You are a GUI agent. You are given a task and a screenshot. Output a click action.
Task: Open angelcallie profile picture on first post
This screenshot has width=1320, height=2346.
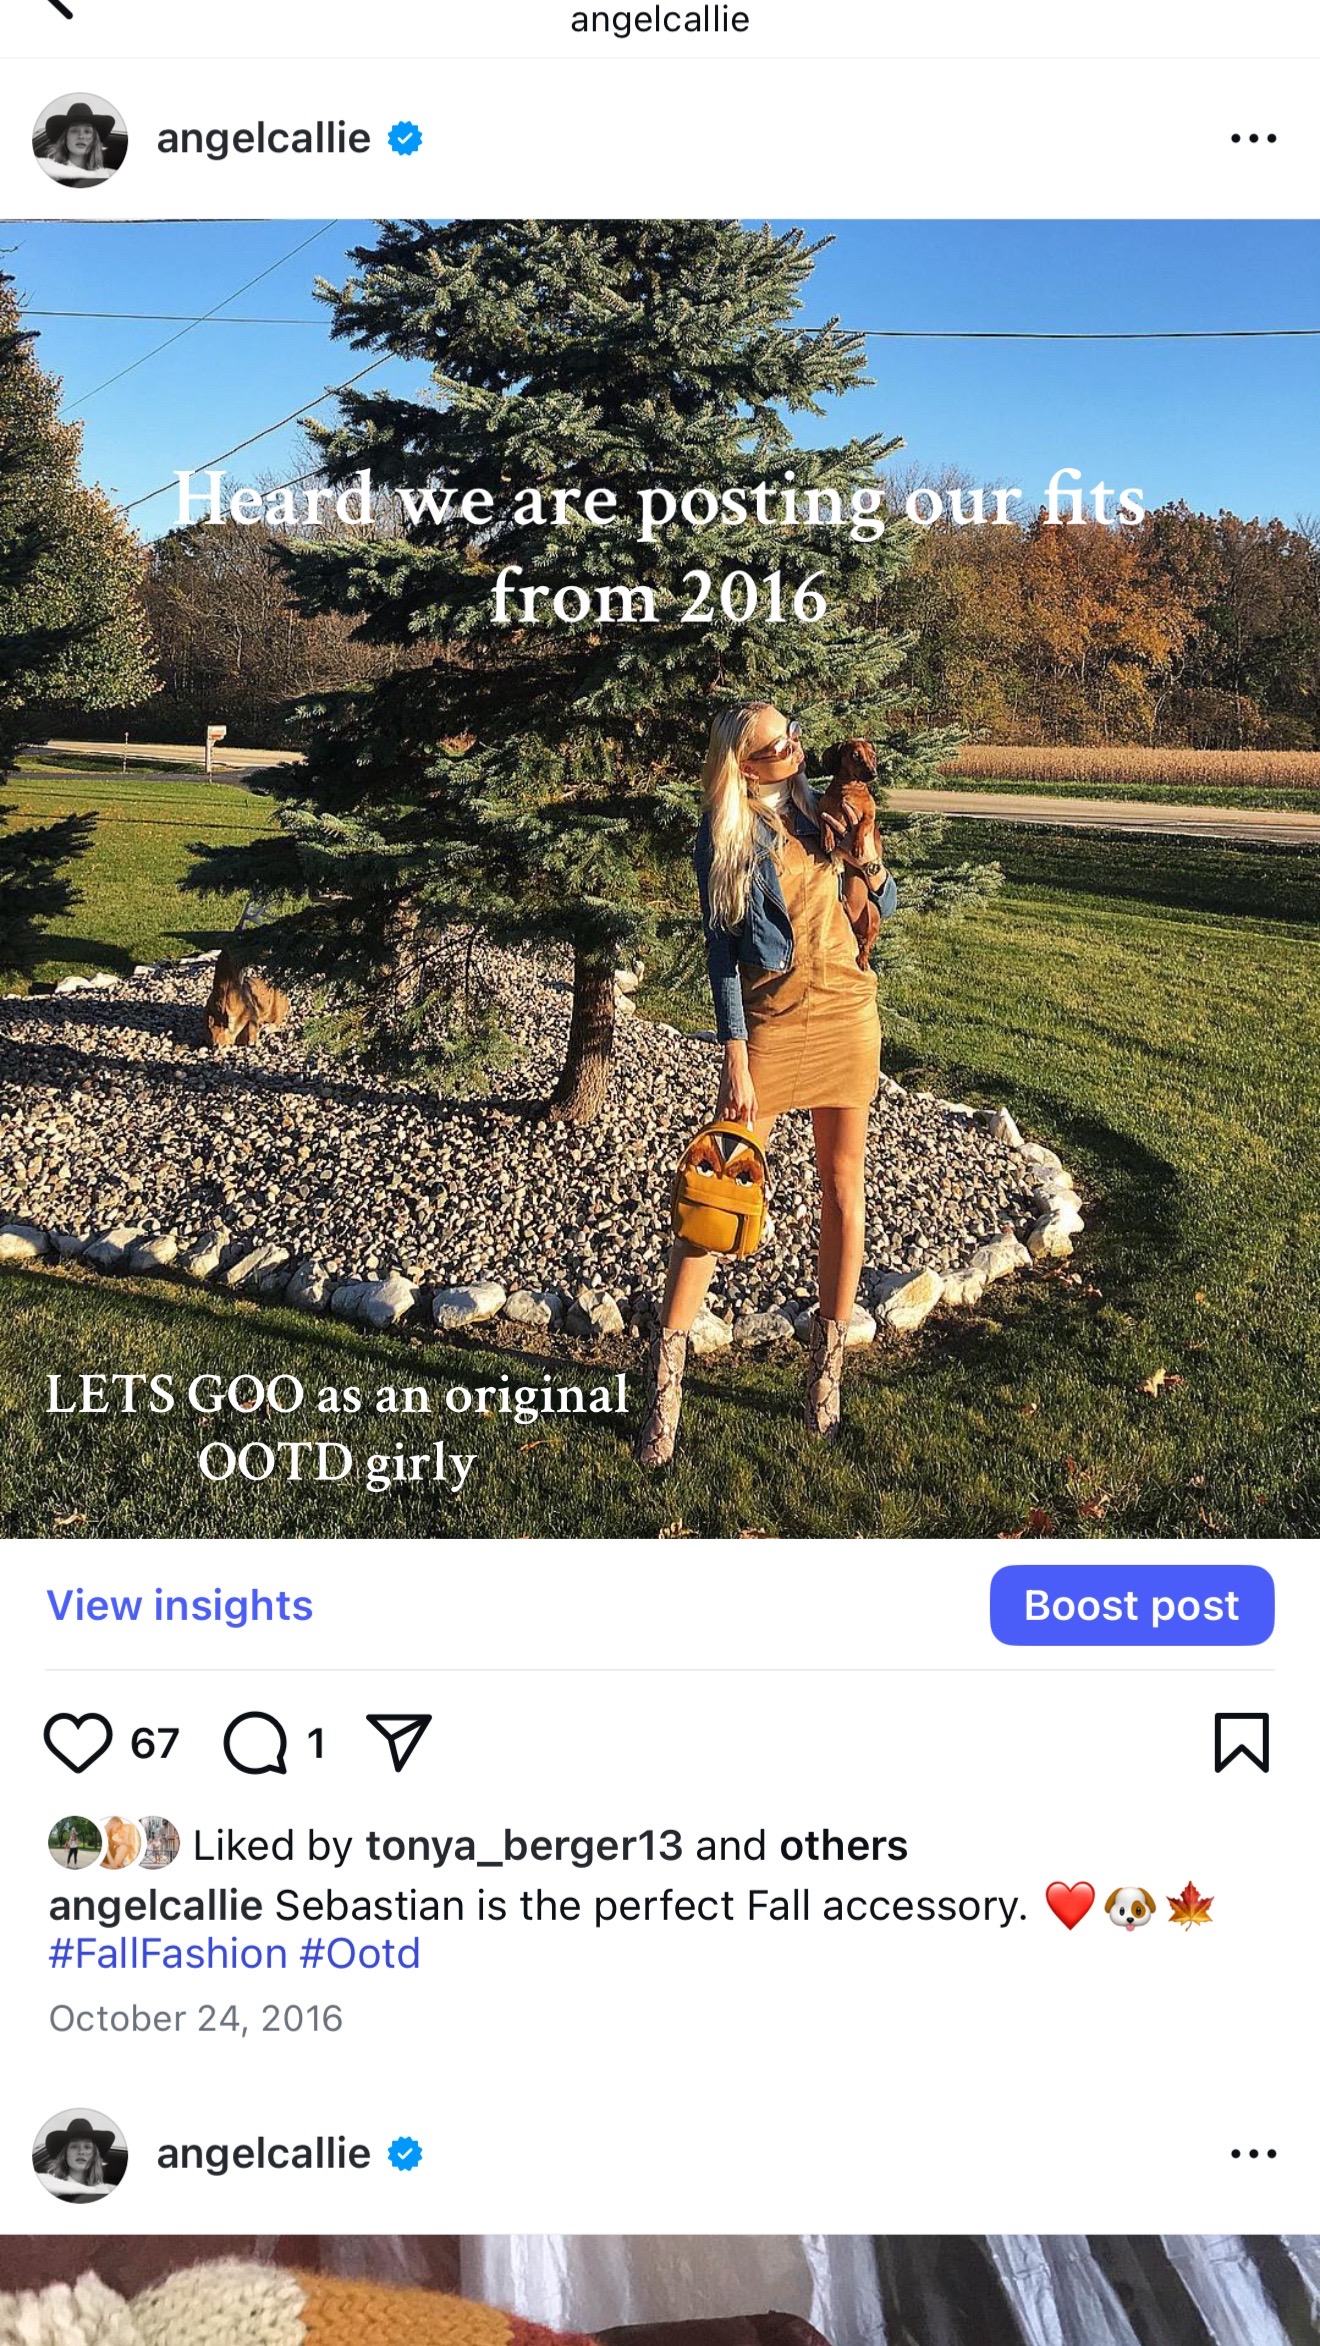pos(80,140)
